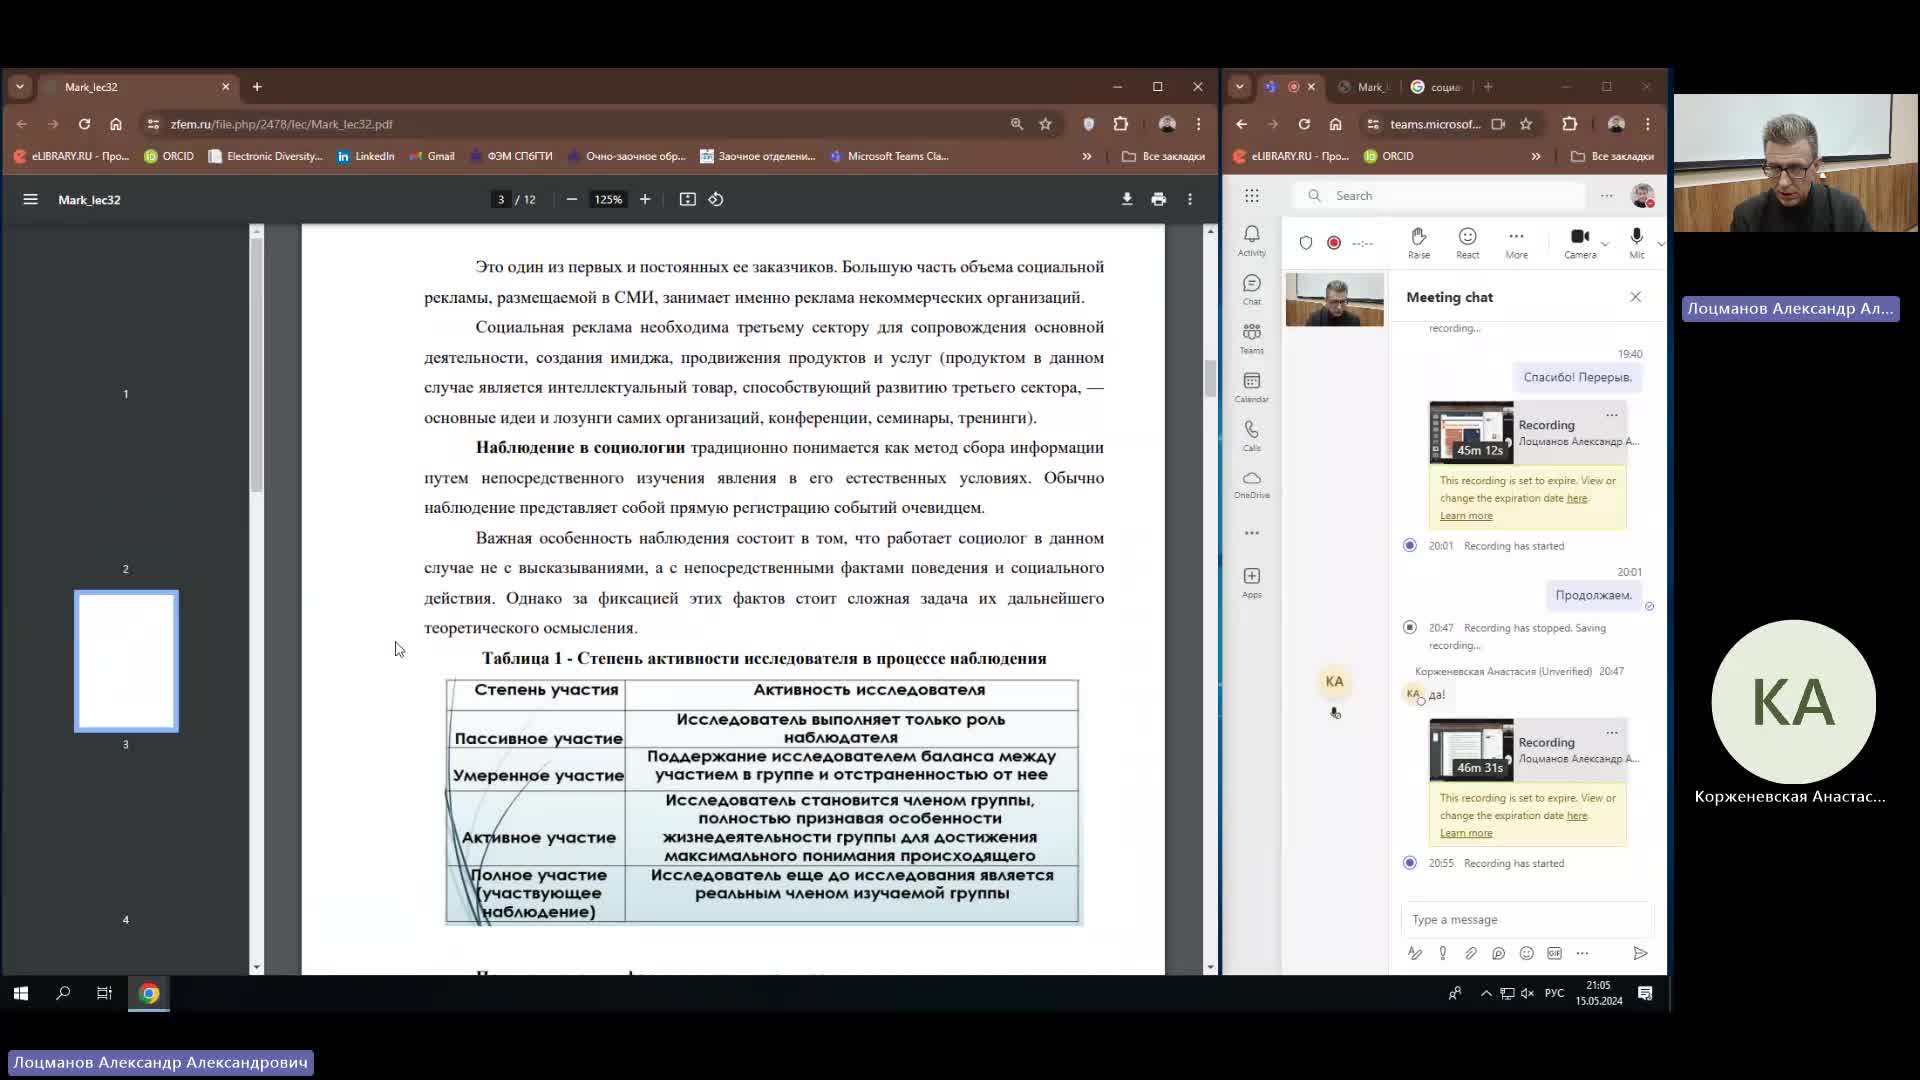The width and height of the screenshot is (1920, 1080).
Task: Open React emoji options in meeting
Action: click(1468, 243)
